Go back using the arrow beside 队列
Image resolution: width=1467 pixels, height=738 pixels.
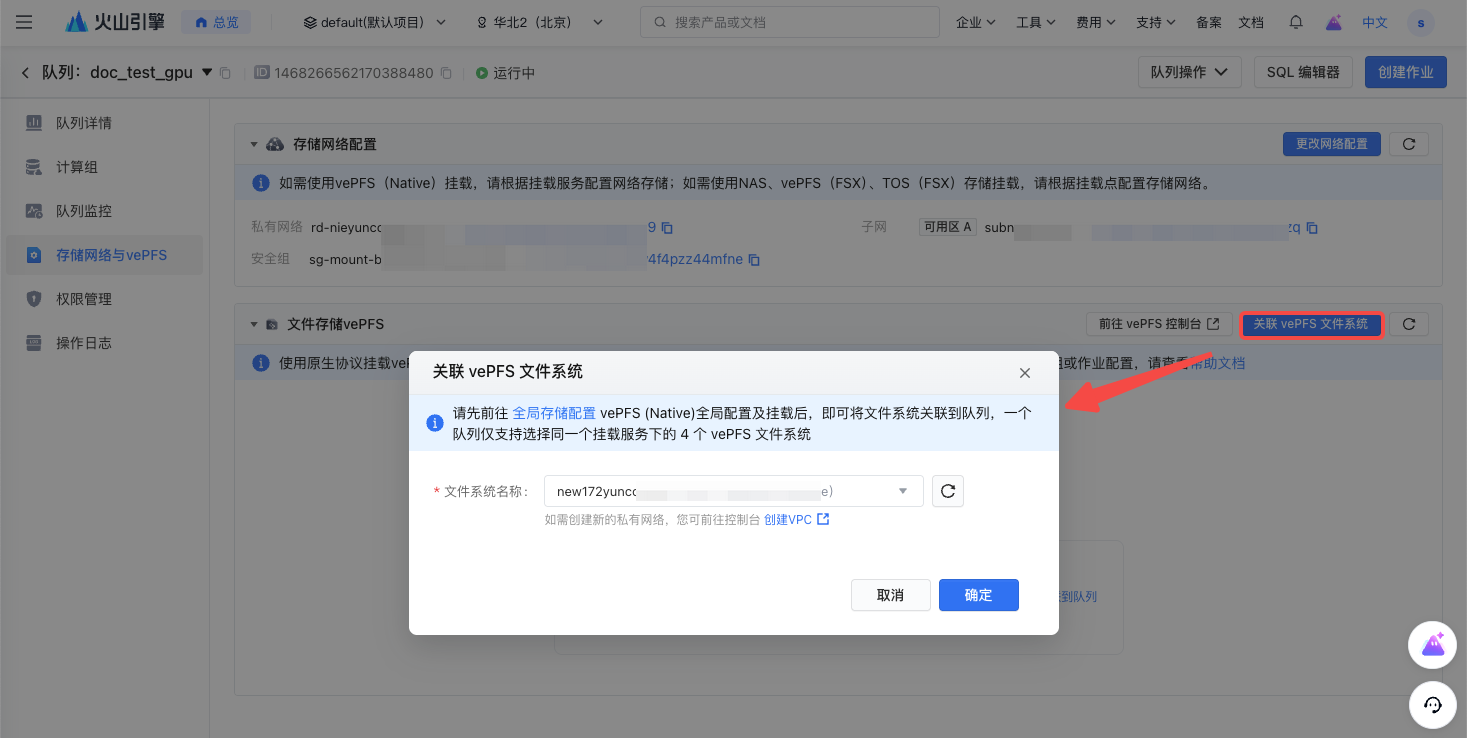25,73
